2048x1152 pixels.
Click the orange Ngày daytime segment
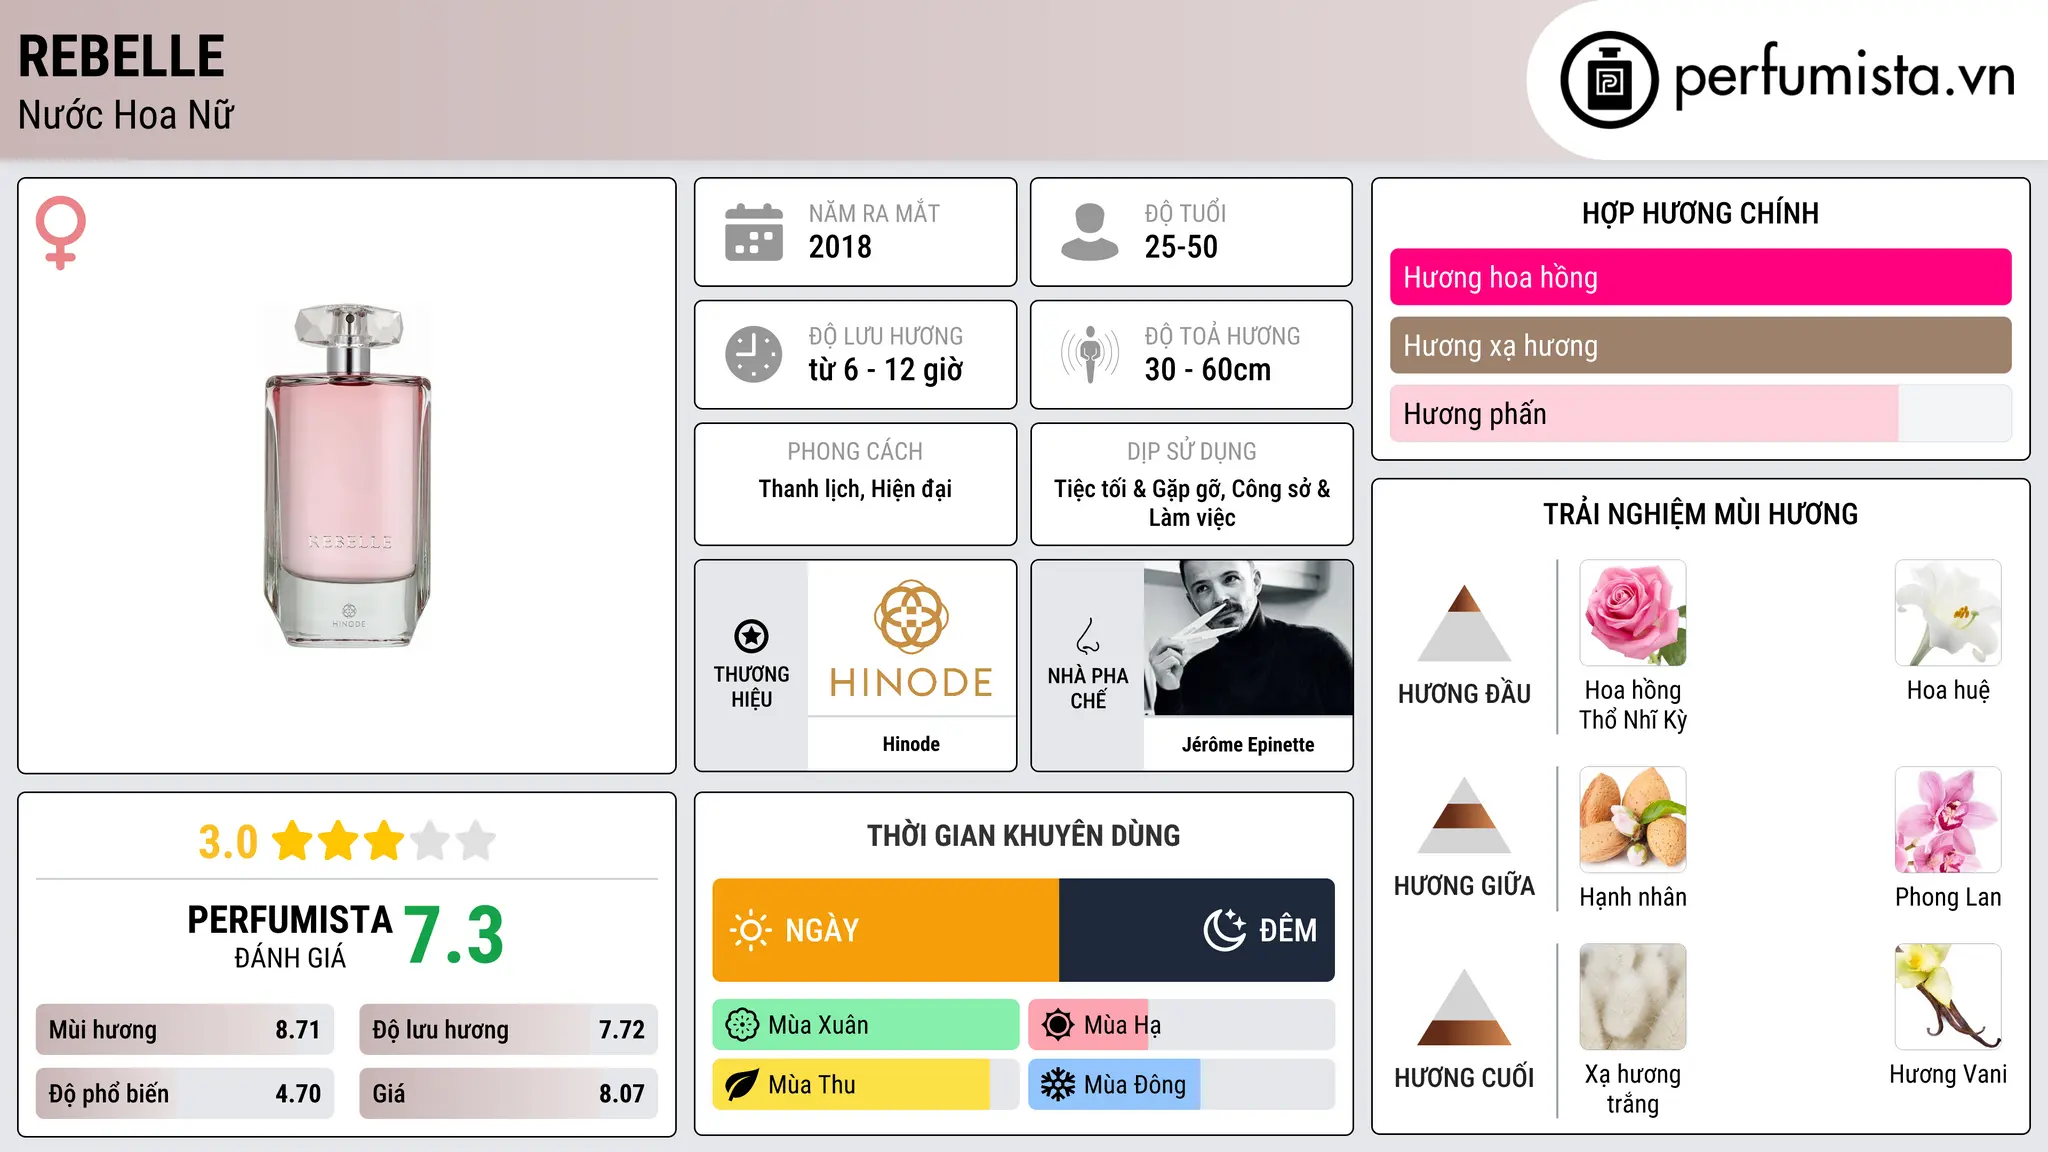click(886, 930)
